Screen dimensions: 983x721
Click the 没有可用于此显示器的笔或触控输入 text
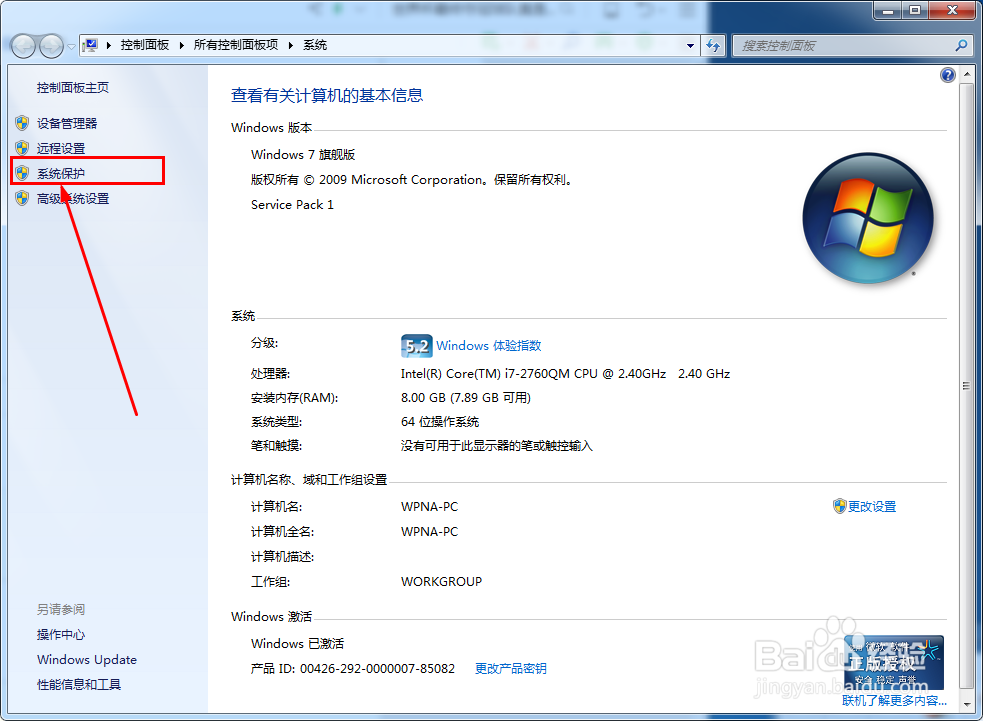click(x=497, y=446)
